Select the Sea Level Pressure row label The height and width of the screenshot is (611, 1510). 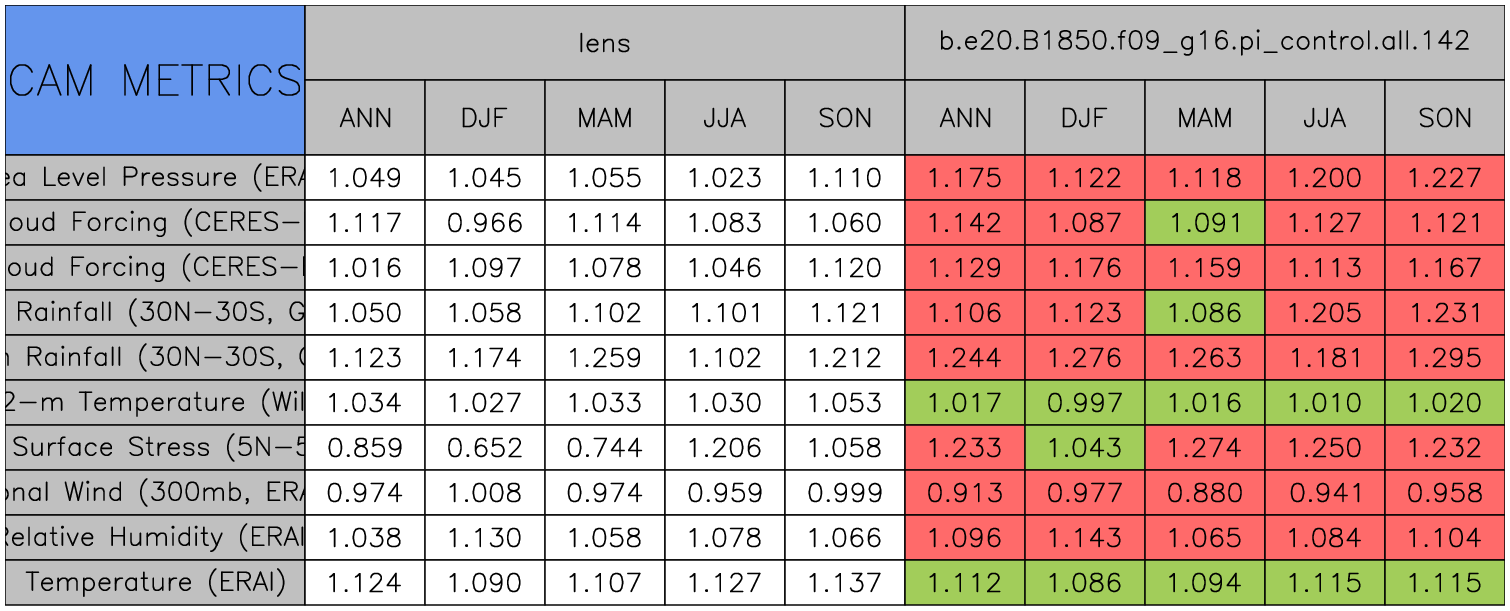click(155, 178)
